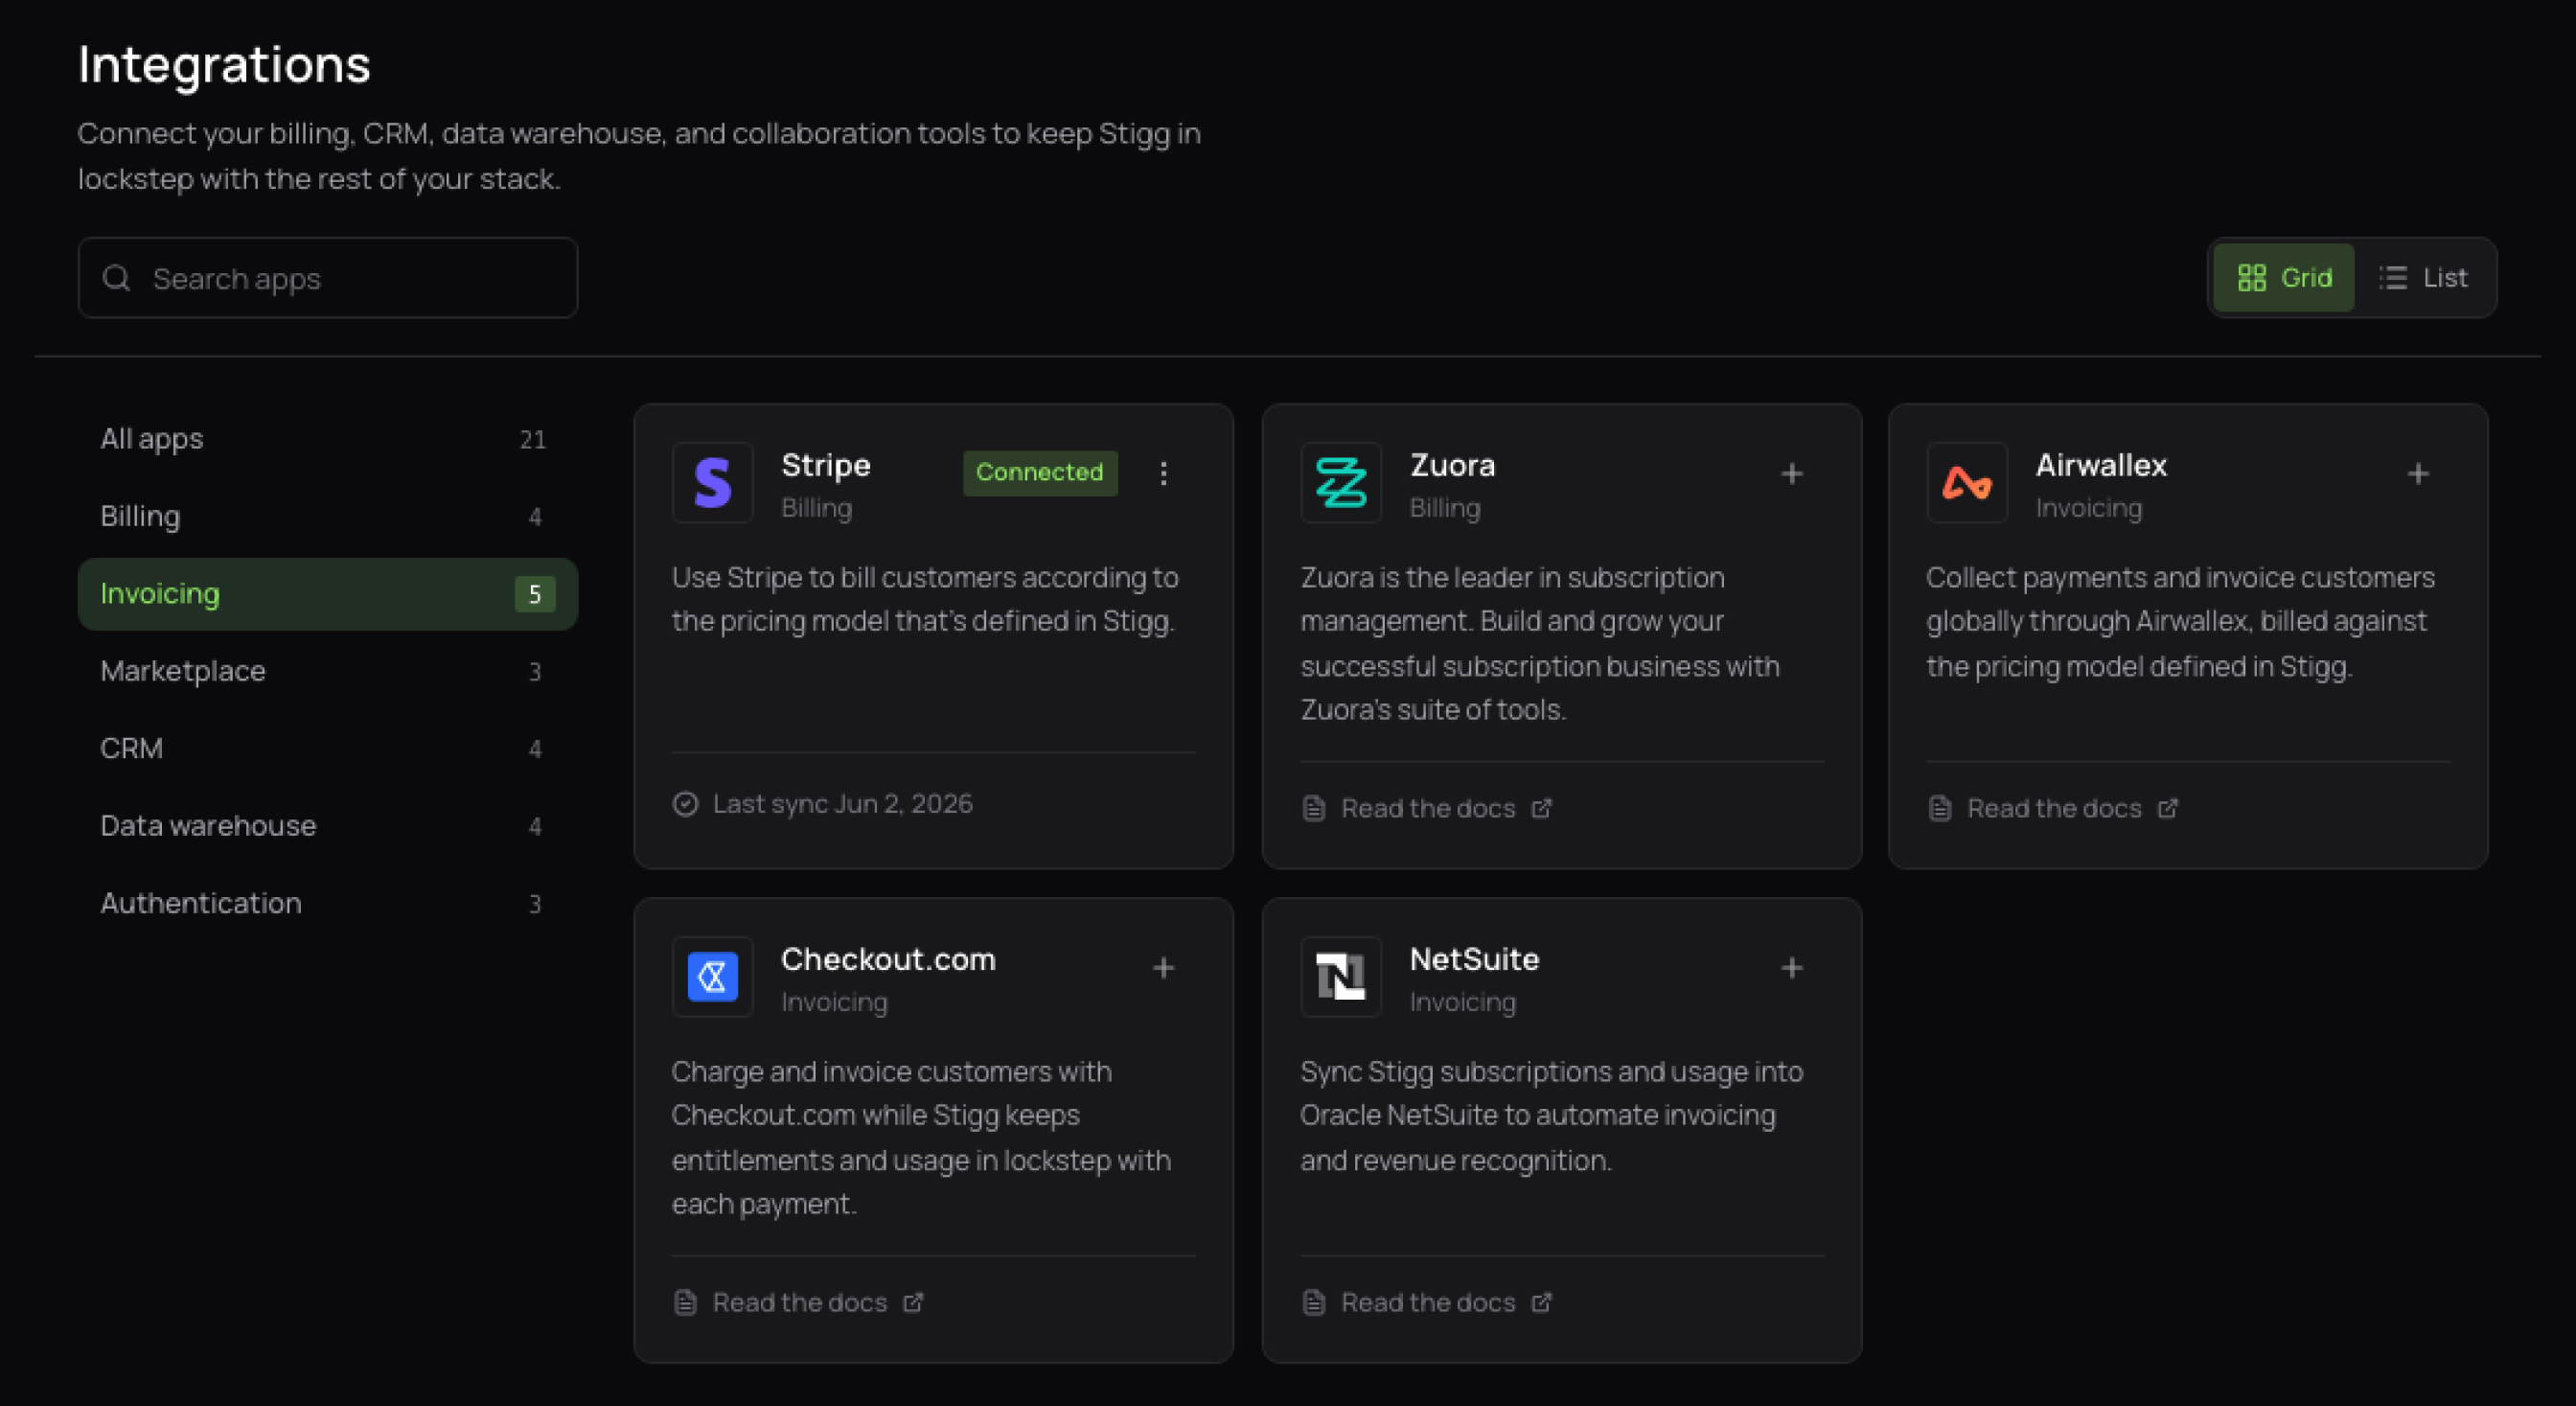Click the external link icon on NetSuite card
The height and width of the screenshot is (1406, 2576).
click(1542, 1302)
